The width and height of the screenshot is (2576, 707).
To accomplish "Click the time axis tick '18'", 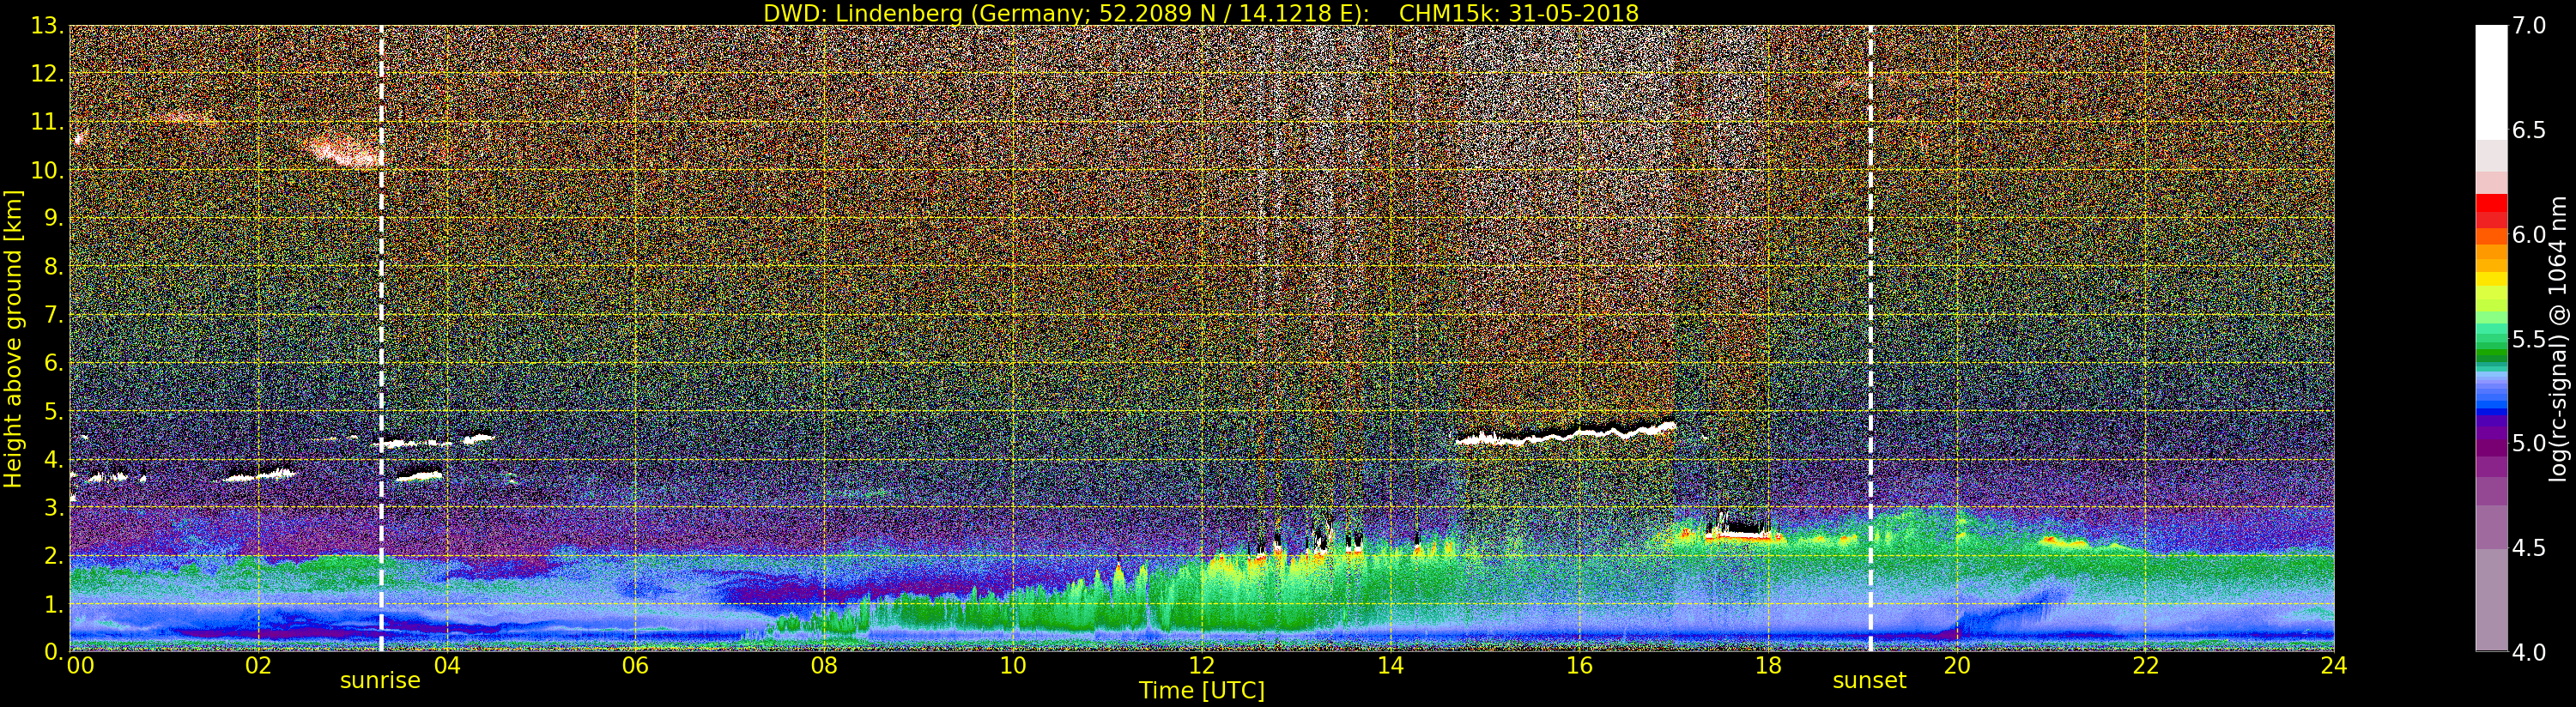I will coord(1768,666).
